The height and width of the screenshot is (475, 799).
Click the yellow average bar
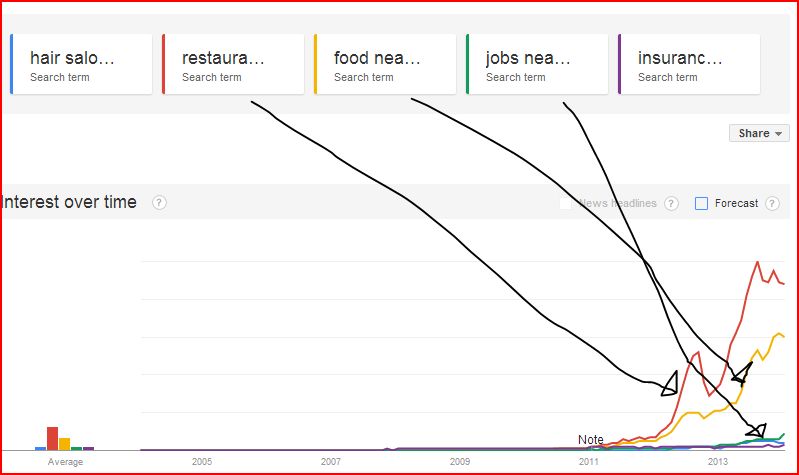[x=64, y=444]
